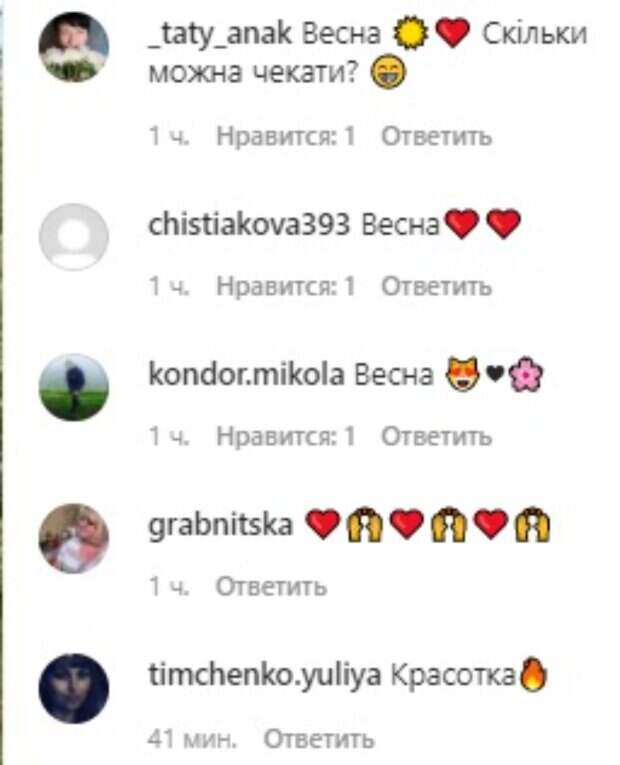The width and height of the screenshot is (620, 765).
Task: Click the chistiakova393 username
Action: 249,224
